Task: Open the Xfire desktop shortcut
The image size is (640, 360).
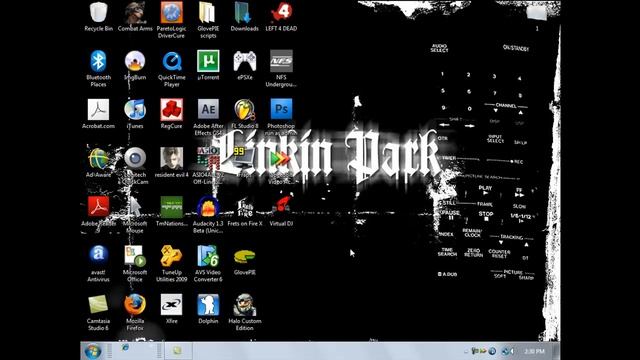Action: (171, 309)
